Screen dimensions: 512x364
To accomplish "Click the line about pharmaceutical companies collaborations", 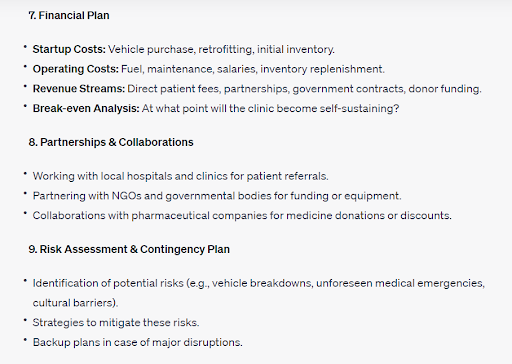I will coord(242,215).
